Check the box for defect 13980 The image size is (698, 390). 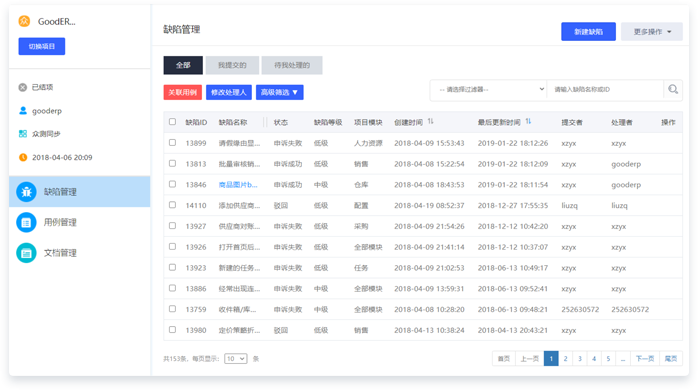(x=172, y=329)
